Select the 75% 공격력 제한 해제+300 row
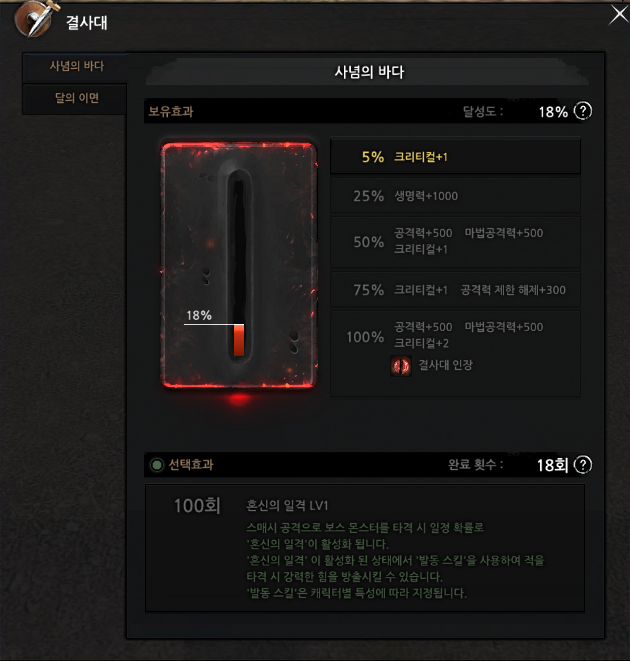Image resolution: width=630 pixels, height=661 pixels. point(455,290)
